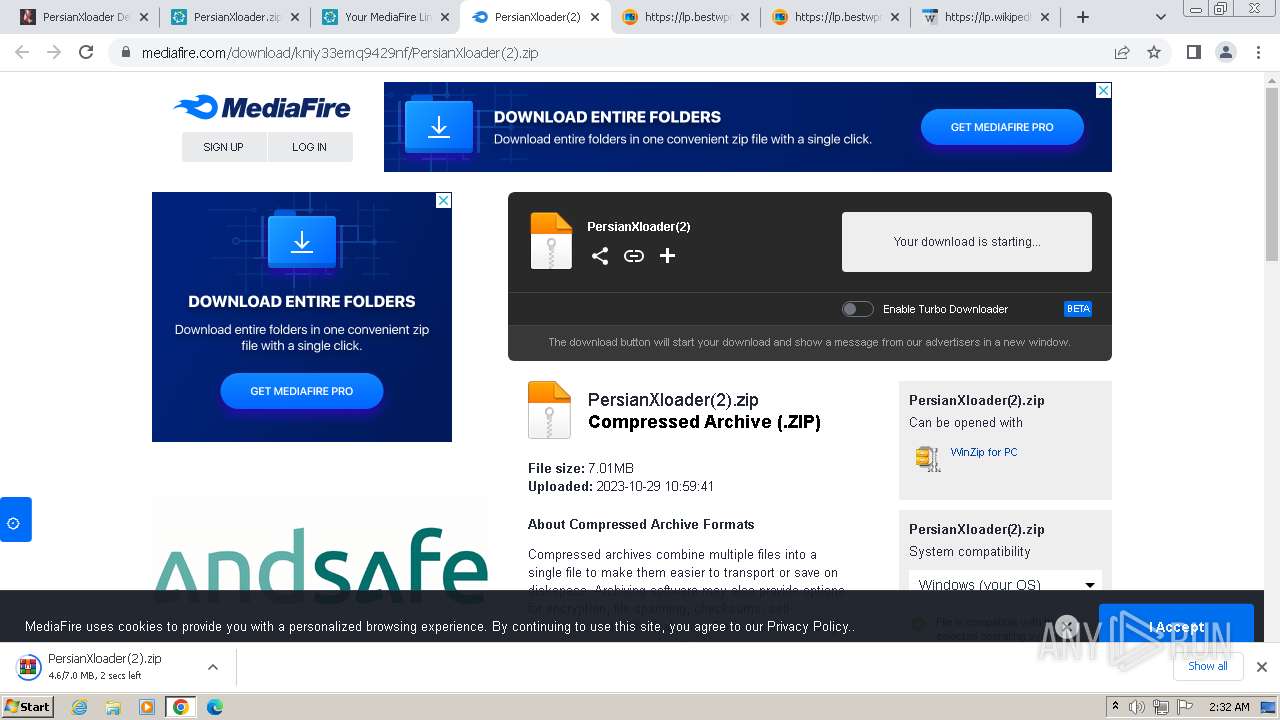Switch to Your MediaFire Link tab
The width and height of the screenshot is (1280, 720).
pos(386,17)
